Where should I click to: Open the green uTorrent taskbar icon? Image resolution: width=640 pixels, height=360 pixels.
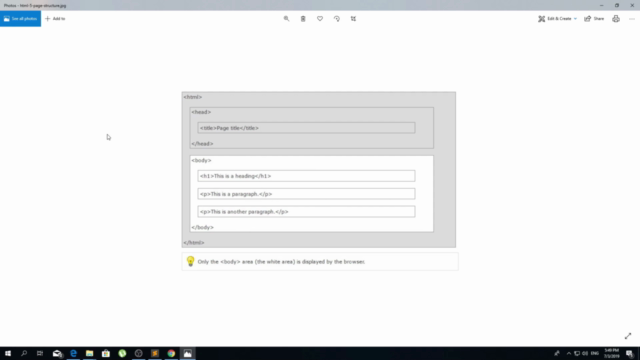click(122, 353)
